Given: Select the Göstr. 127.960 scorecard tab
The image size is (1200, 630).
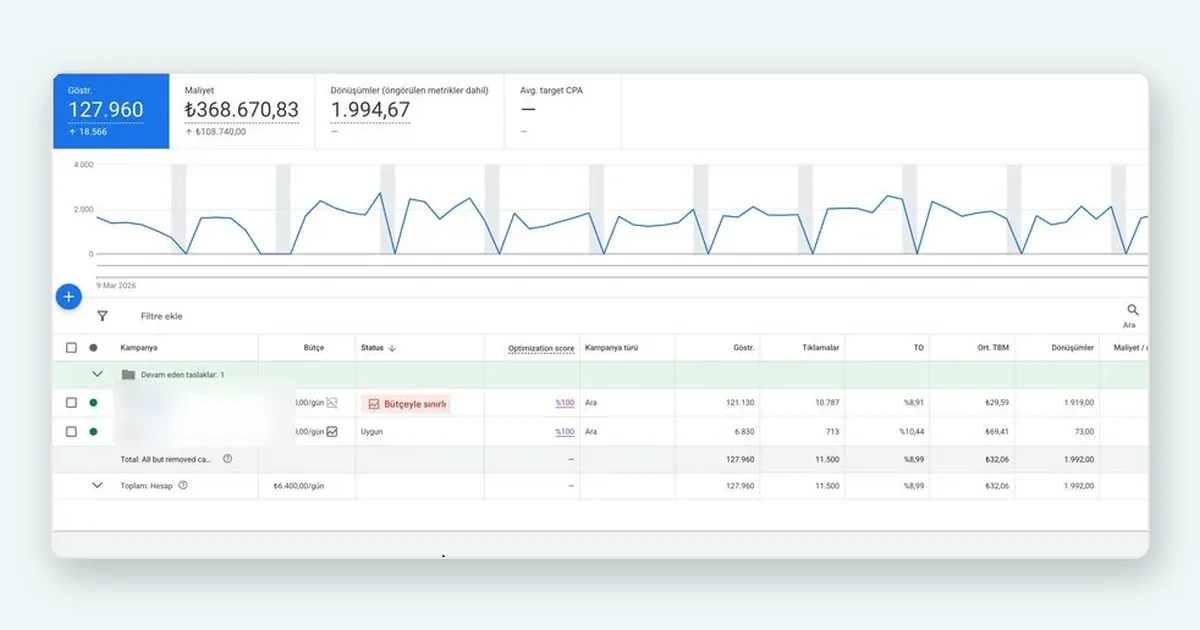Looking at the screenshot, I should pyautogui.click(x=111, y=111).
